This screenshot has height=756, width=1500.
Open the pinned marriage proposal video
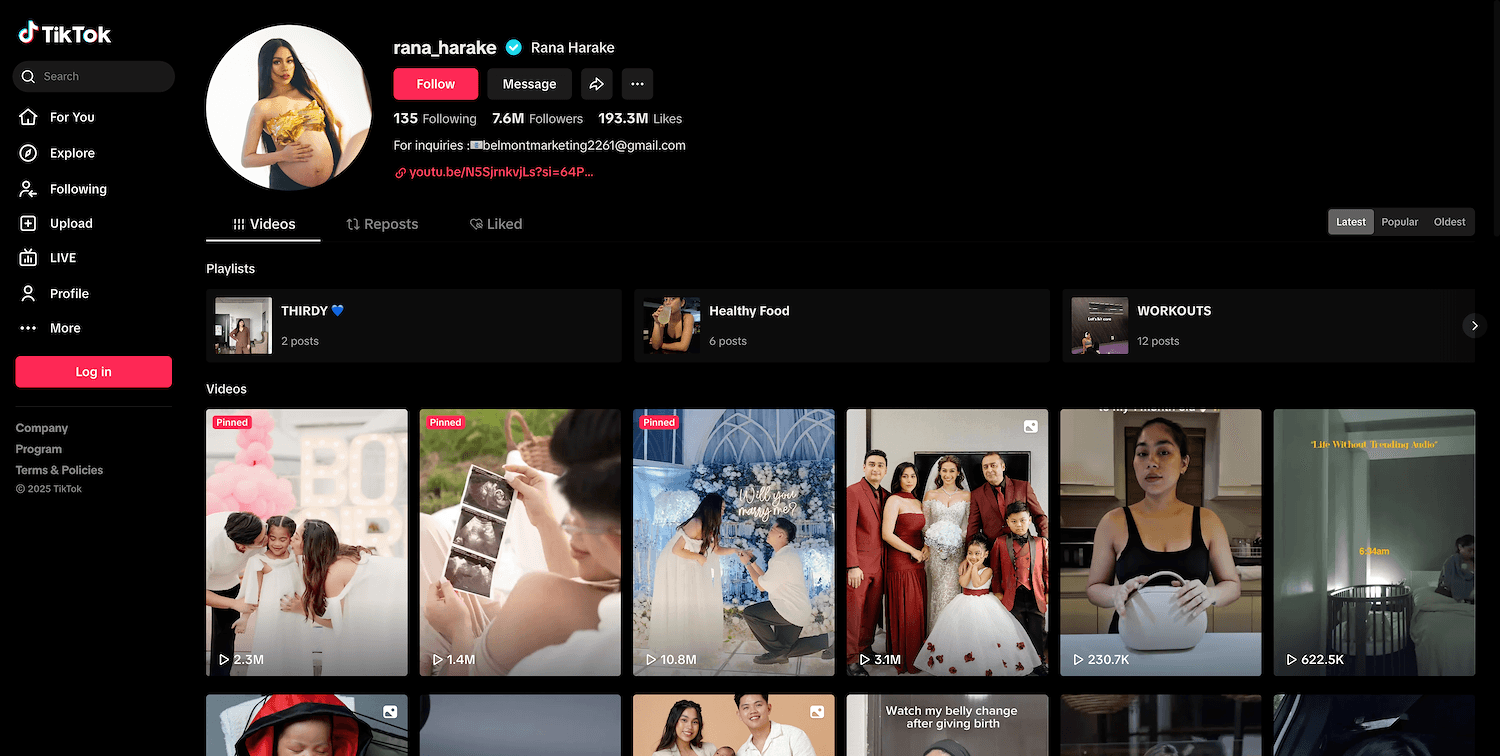click(x=733, y=542)
